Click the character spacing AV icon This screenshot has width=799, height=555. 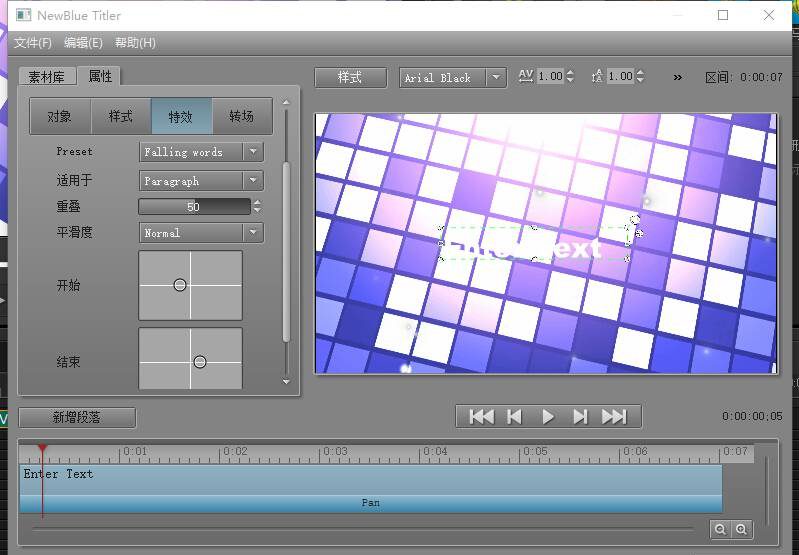point(525,76)
